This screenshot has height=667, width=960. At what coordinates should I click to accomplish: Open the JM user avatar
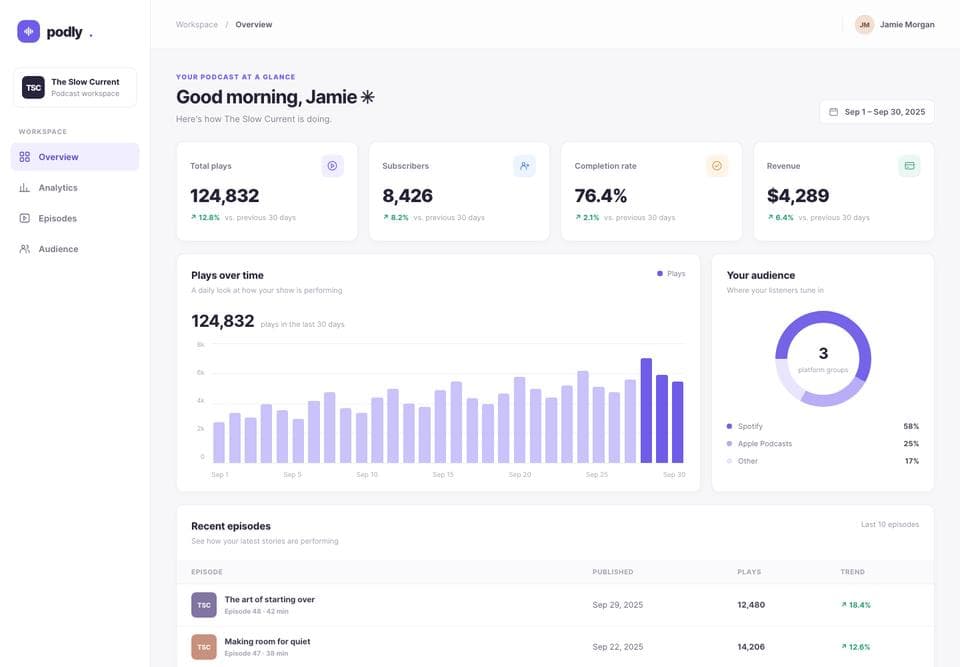(x=864, y=24)
